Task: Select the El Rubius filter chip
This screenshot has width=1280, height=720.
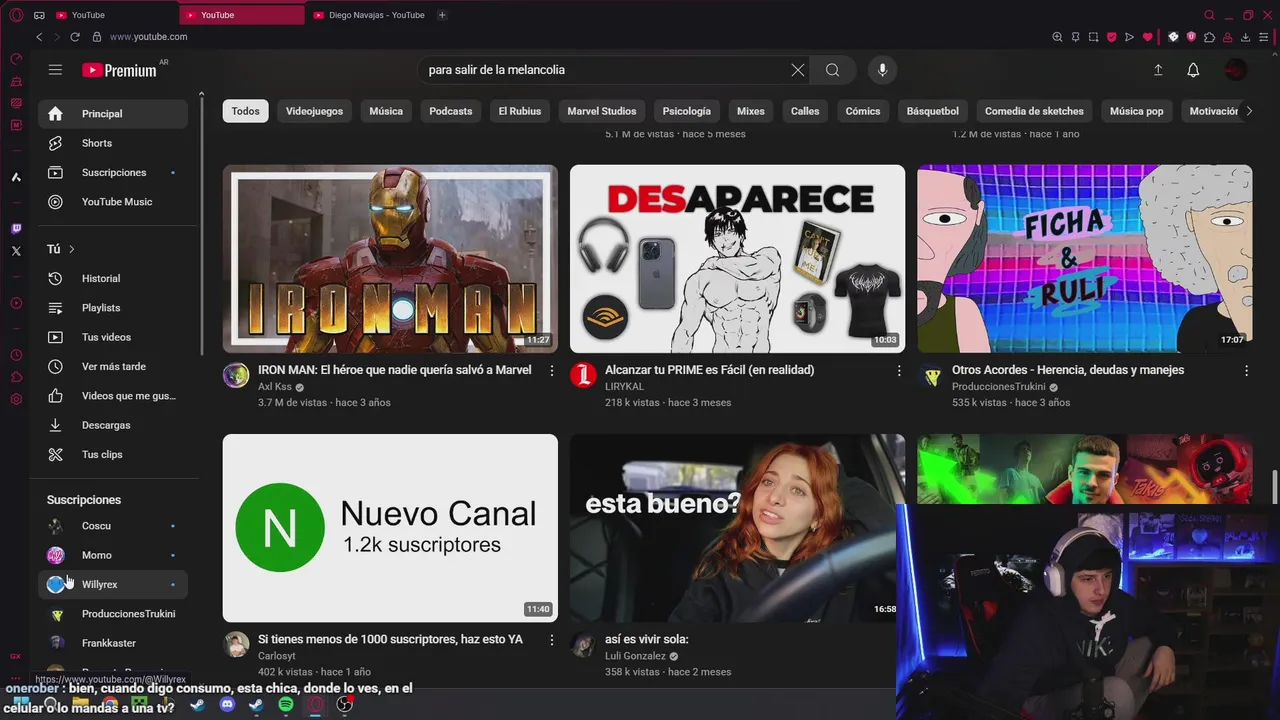Action: (x=520, y=111)
